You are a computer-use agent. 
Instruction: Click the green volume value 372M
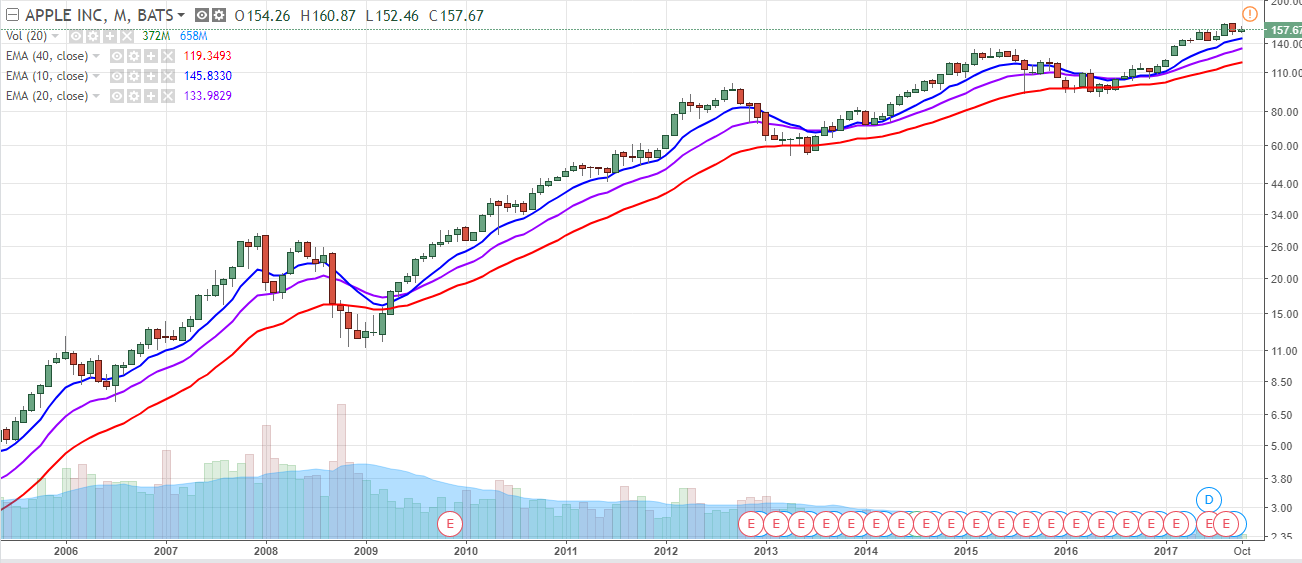click(x=156, y=36)
